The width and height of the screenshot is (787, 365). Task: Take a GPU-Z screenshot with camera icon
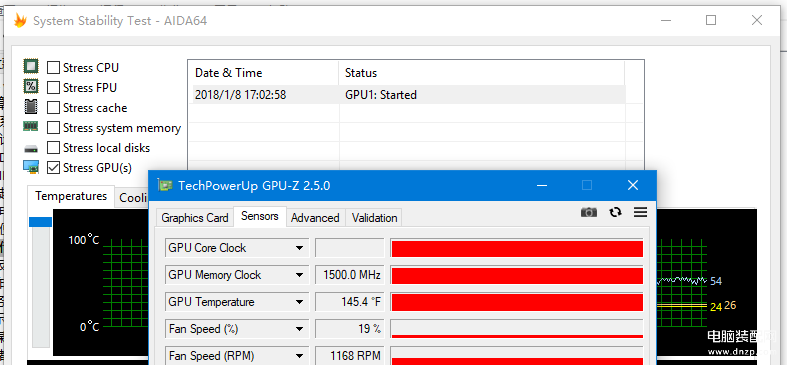[x=589, y=212]
